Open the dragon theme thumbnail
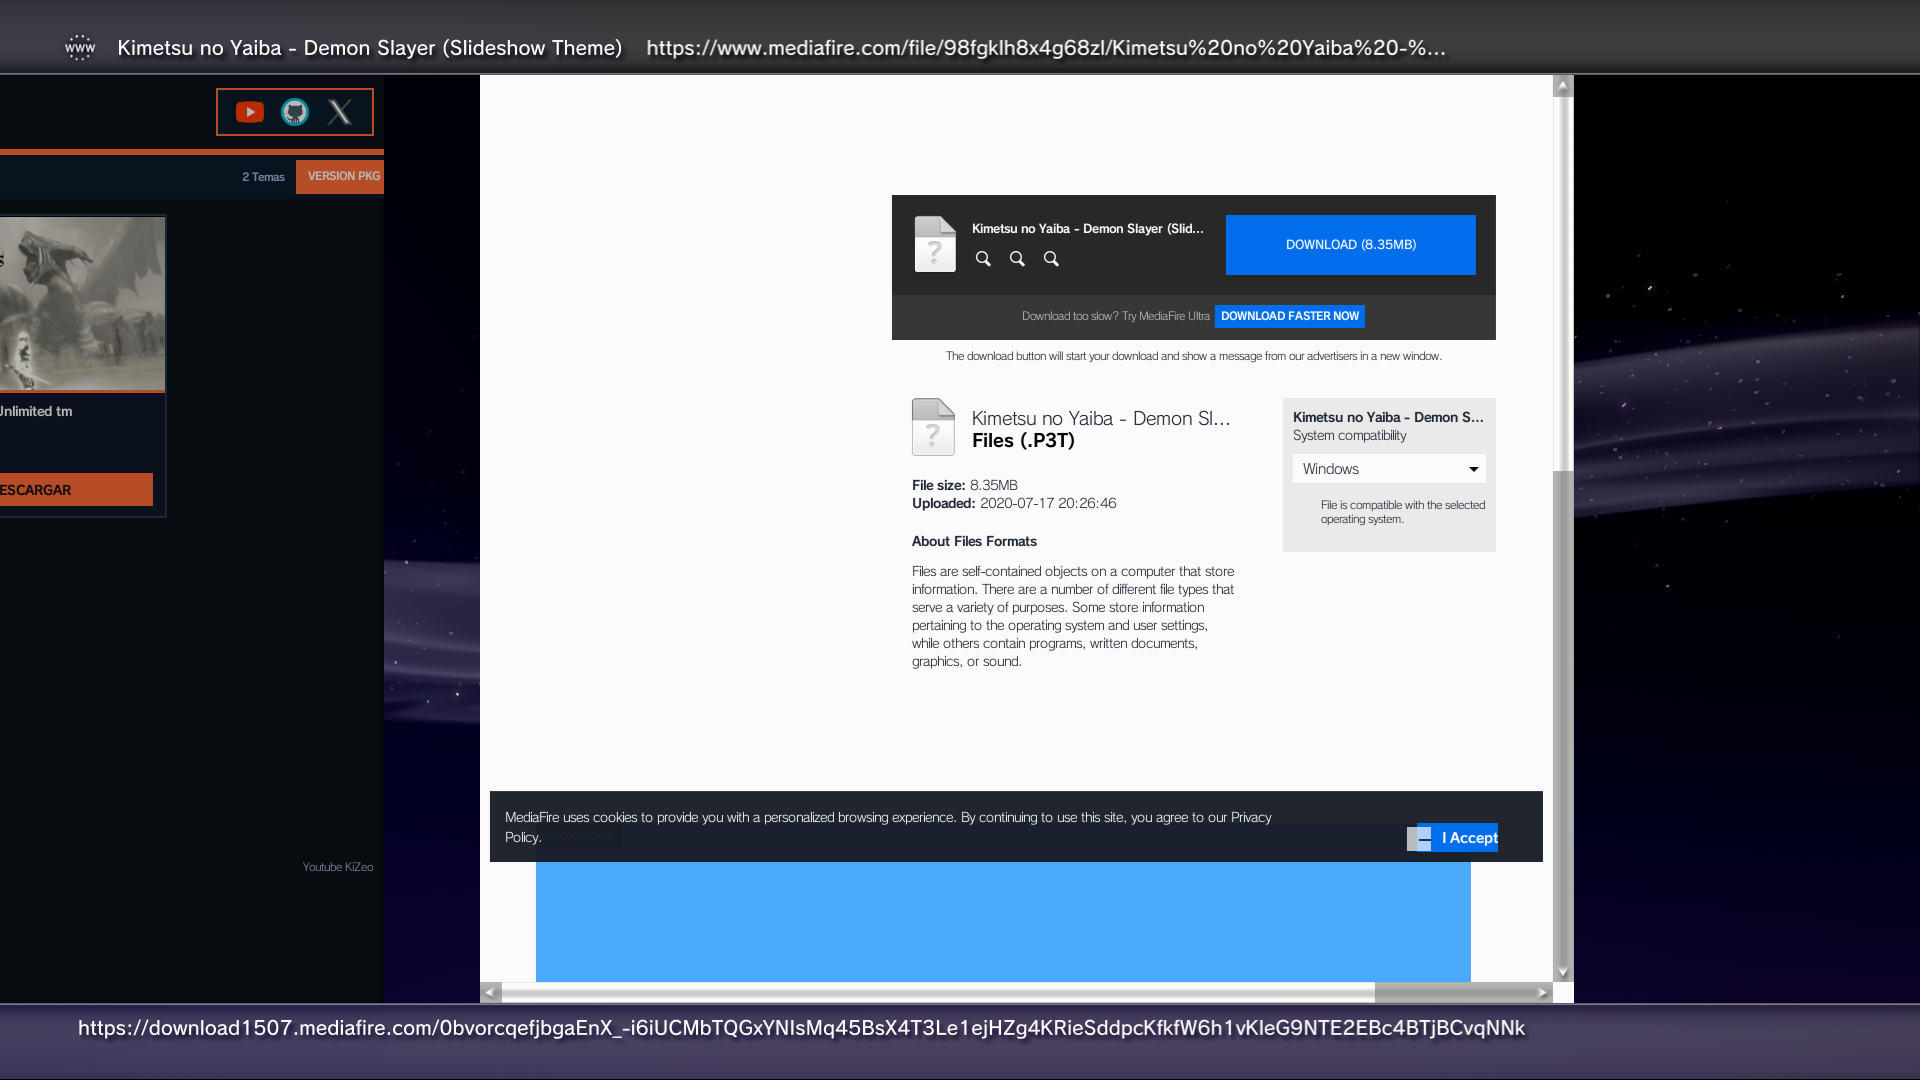 click(82, 304)
